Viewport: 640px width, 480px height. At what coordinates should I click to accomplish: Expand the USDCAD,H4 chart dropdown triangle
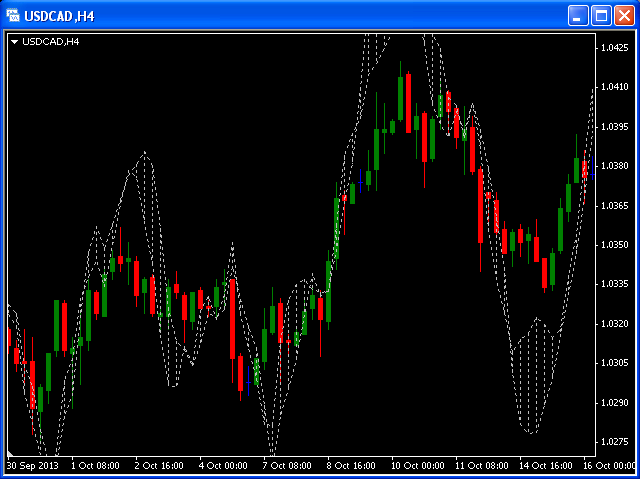click(15, 42)
